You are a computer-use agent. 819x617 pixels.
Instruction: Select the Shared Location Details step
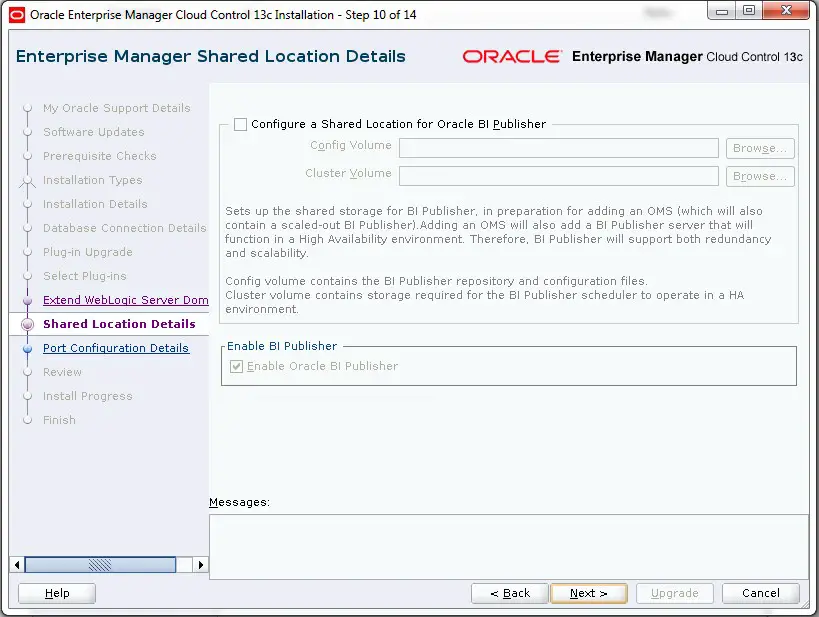pos(119,324)
